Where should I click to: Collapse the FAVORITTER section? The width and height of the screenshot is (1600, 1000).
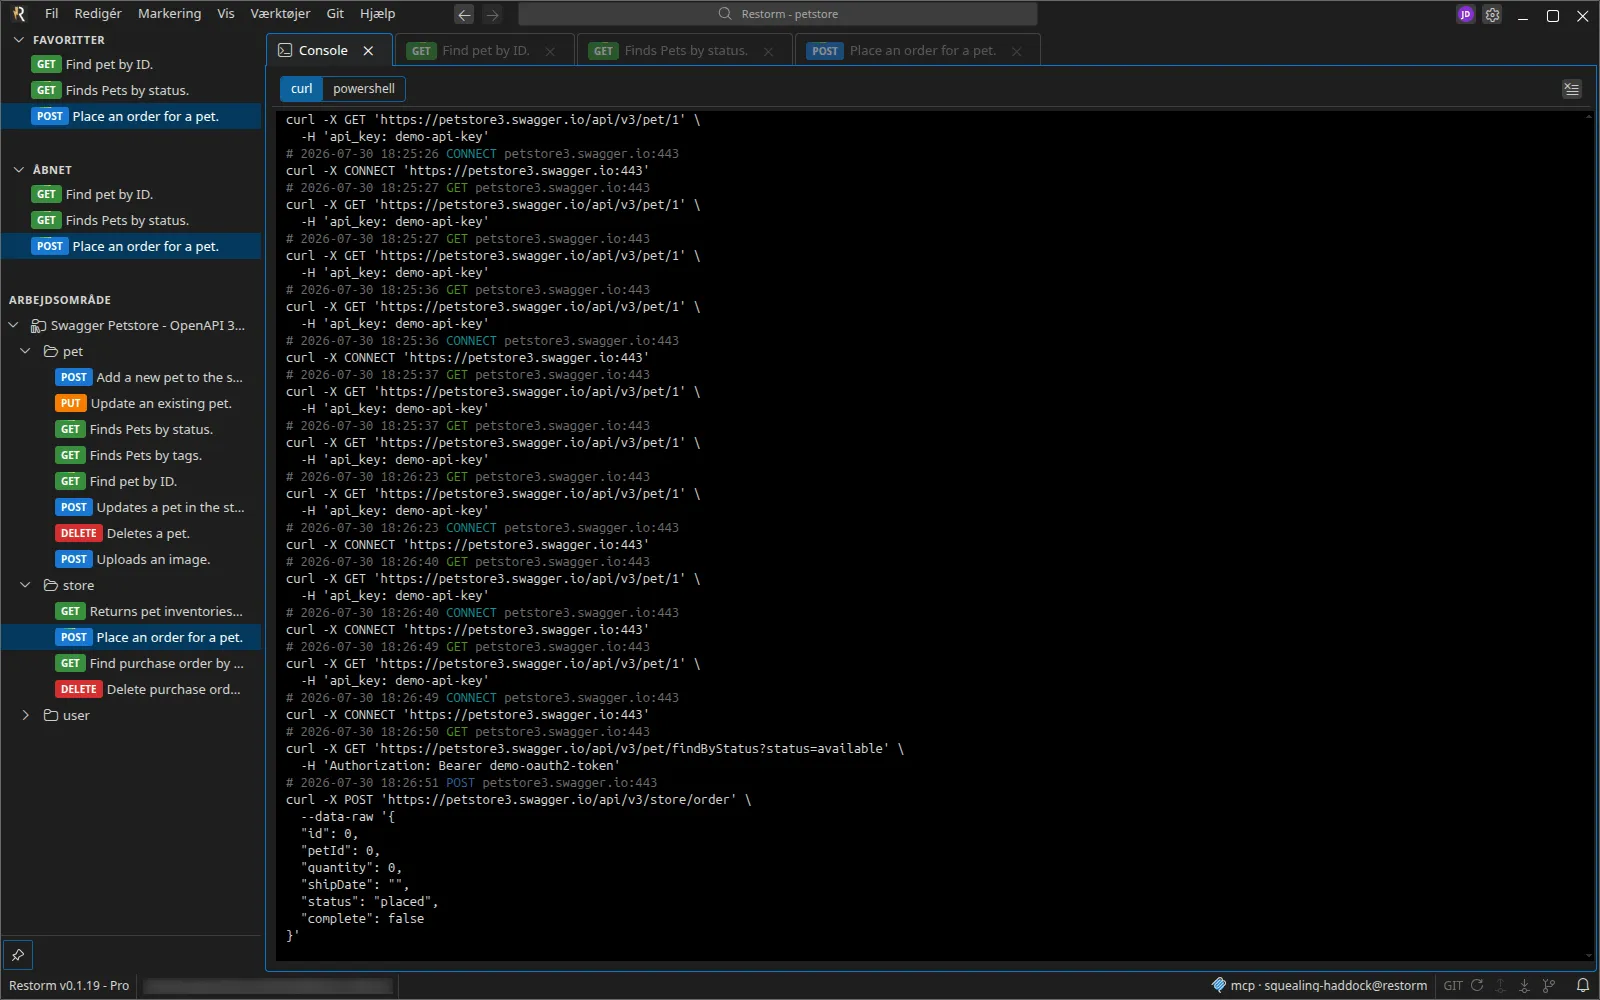[18, 40]
